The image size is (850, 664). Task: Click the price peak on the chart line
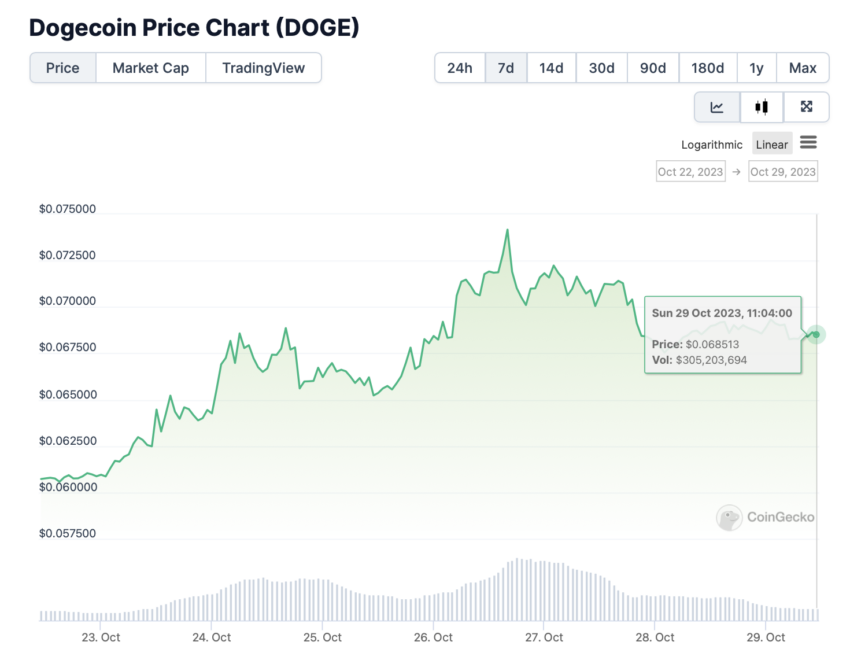pos(507,230)
